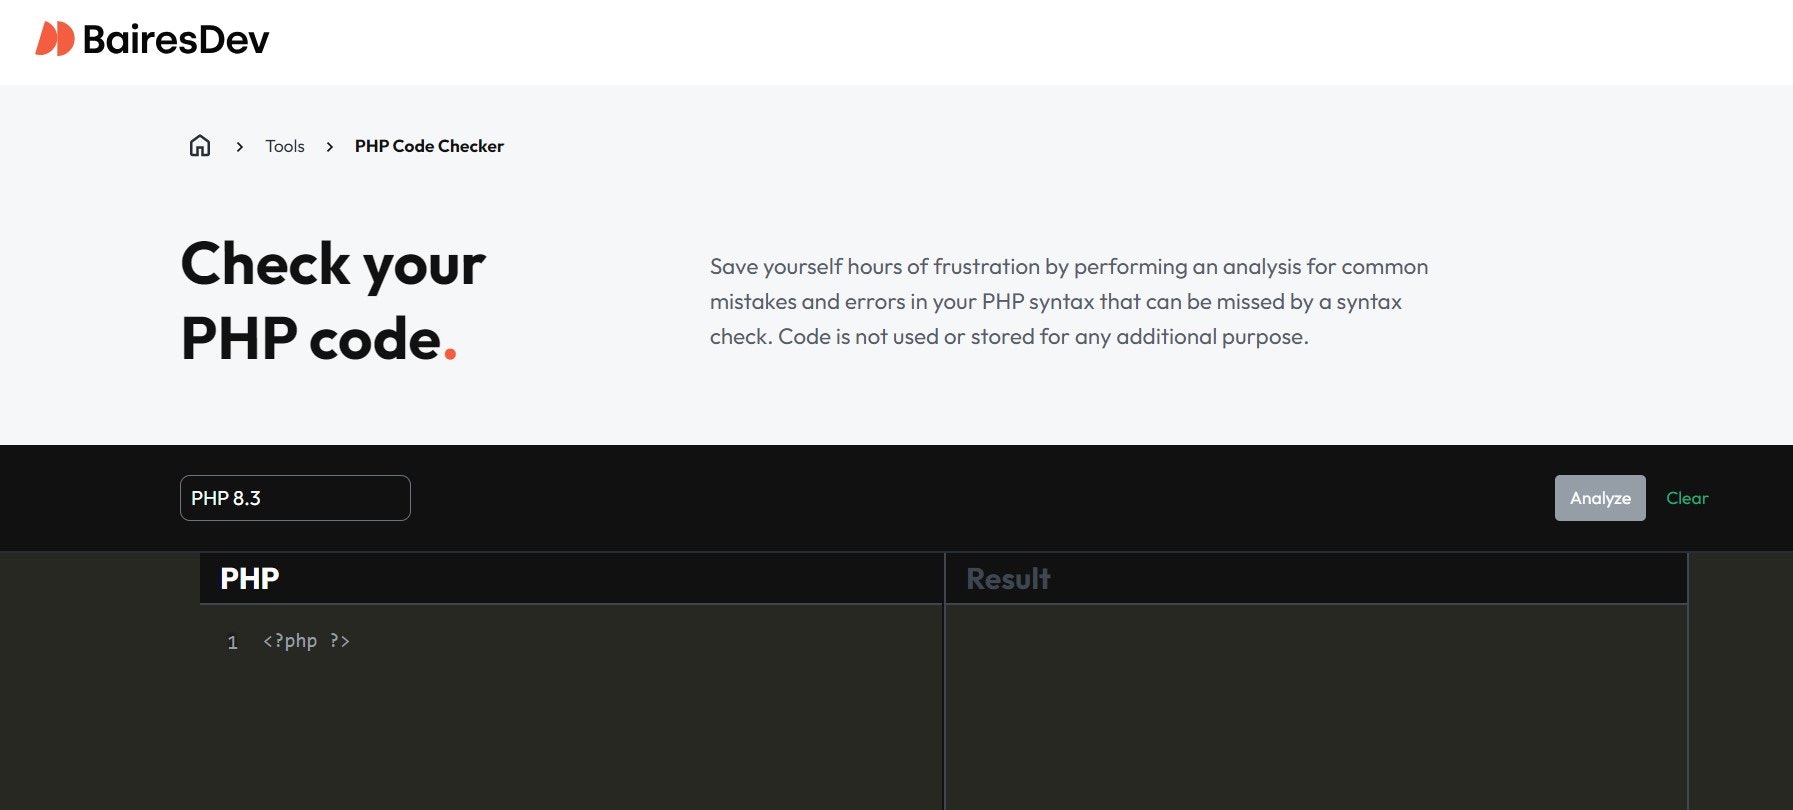Open the PHP 8.3 version dropdown

(295, 498)
